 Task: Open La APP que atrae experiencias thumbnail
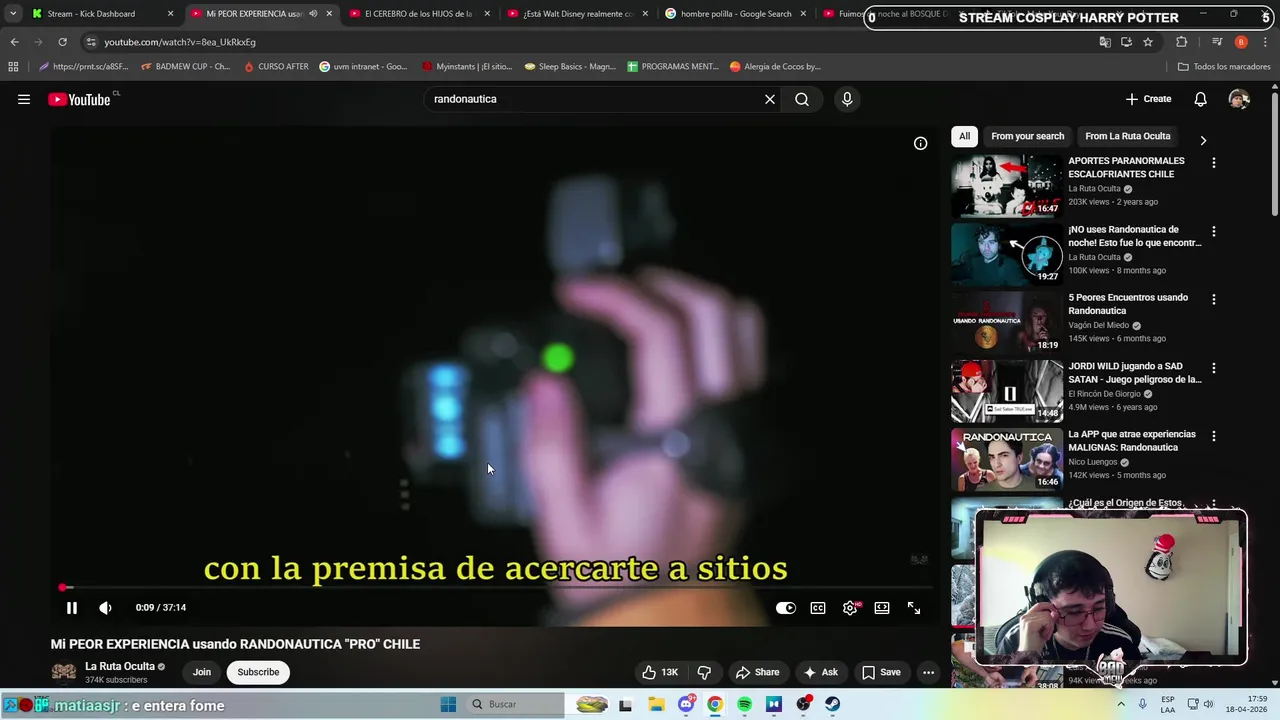(1007, 460)
